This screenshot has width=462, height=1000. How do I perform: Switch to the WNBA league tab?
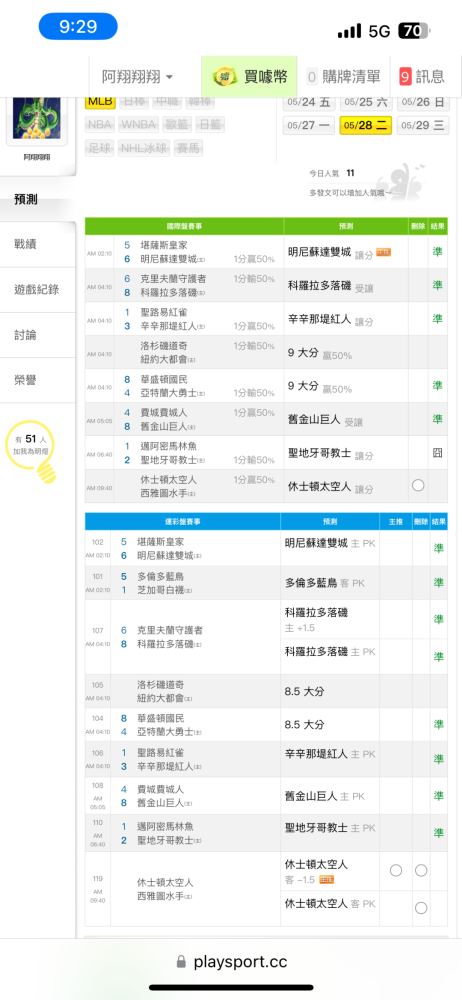(138, 124)
